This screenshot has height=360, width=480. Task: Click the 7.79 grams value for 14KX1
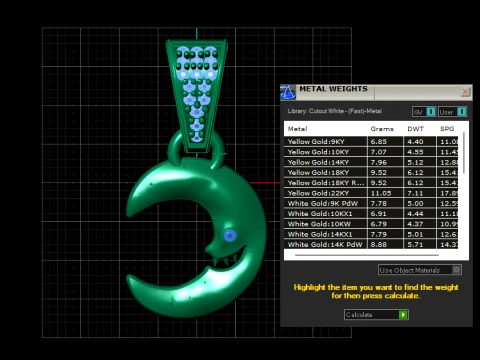(x=379, y=235)
